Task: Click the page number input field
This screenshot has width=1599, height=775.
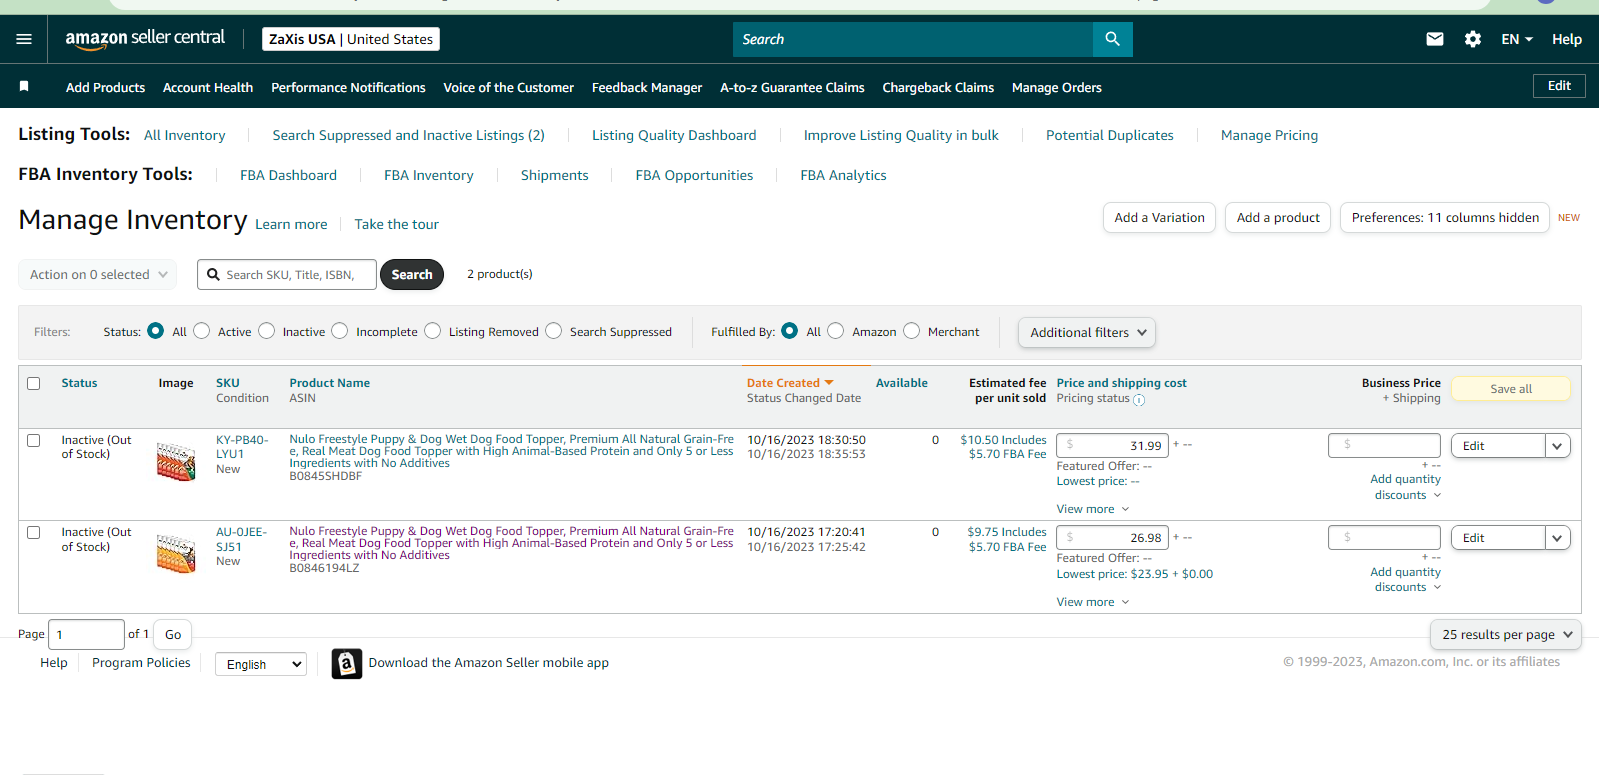Action: [86, 635]
